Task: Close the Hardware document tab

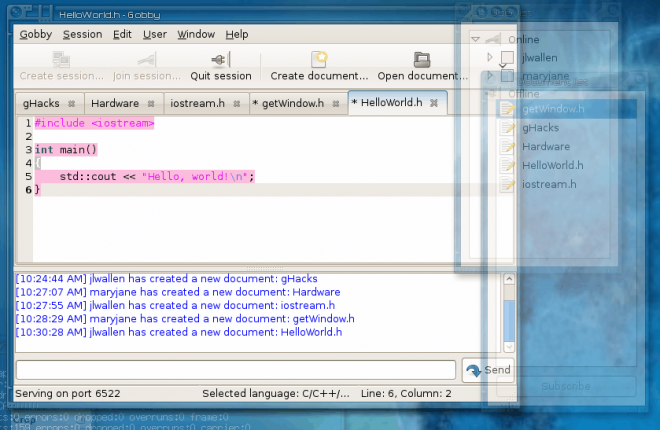Action: click(x=152, y=103)
